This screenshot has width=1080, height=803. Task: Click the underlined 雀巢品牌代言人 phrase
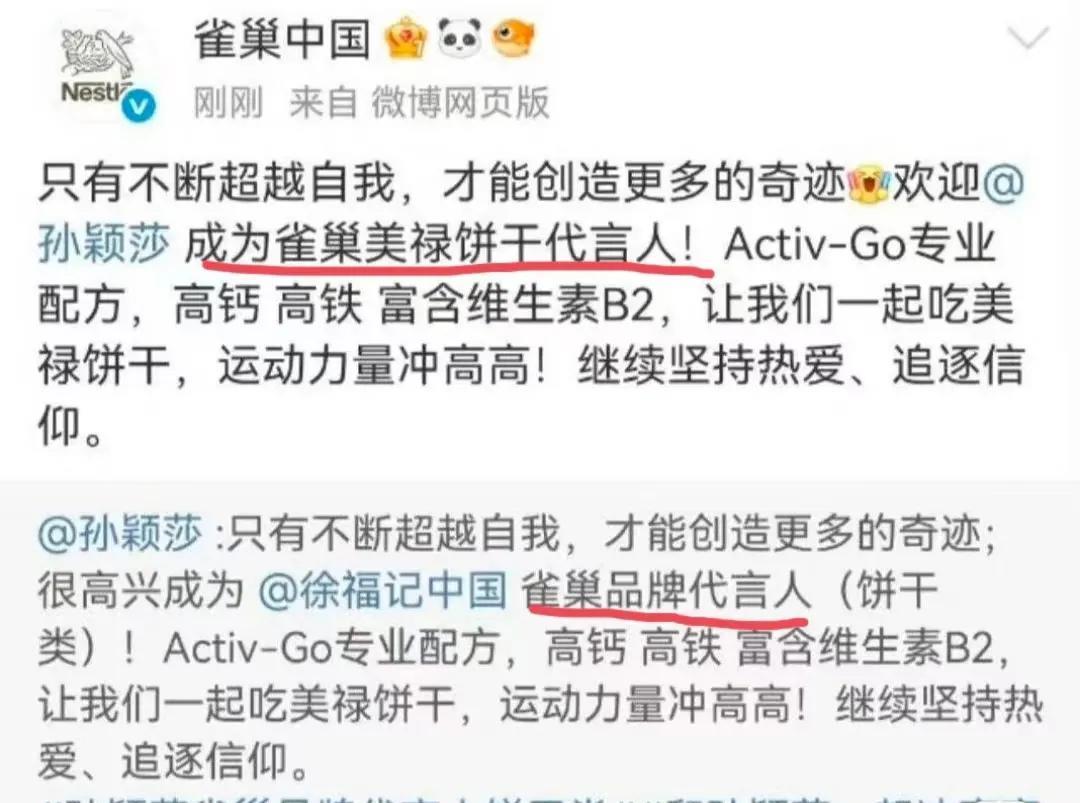coord(664,591)
